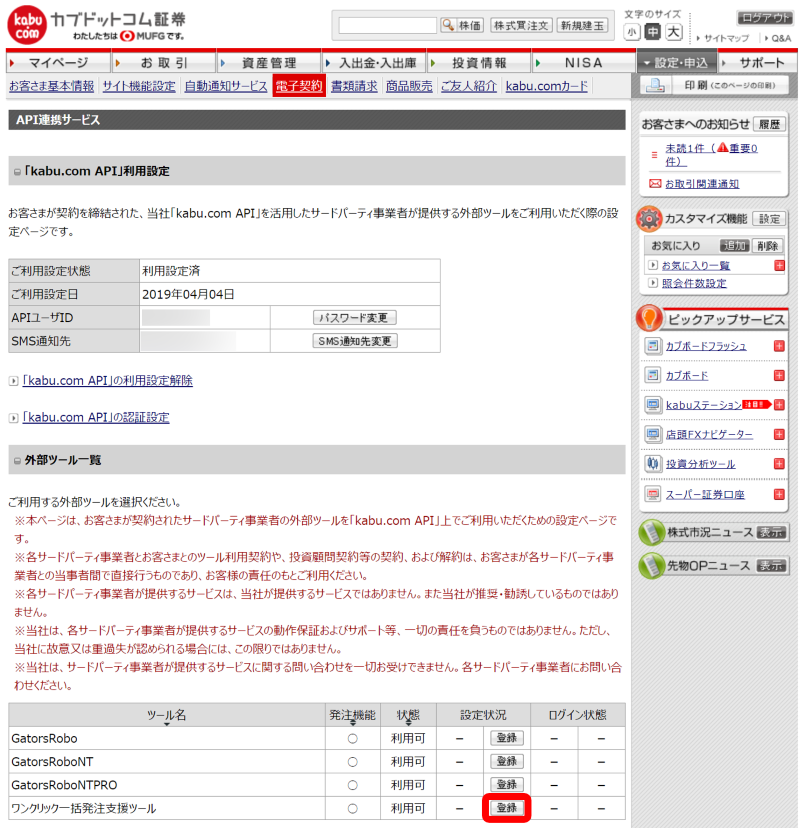The image size is (800, 828).
Task: Open the 投資情報 menu
Action: tap(479, 63)
